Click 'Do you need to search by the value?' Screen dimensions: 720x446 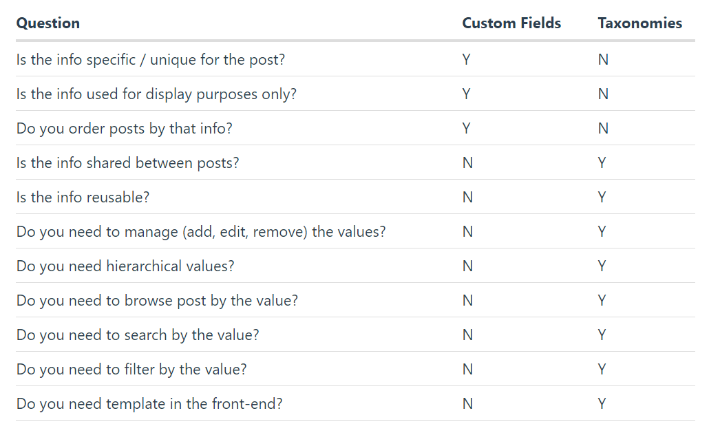pyautogui.click(x=138, y=335)
